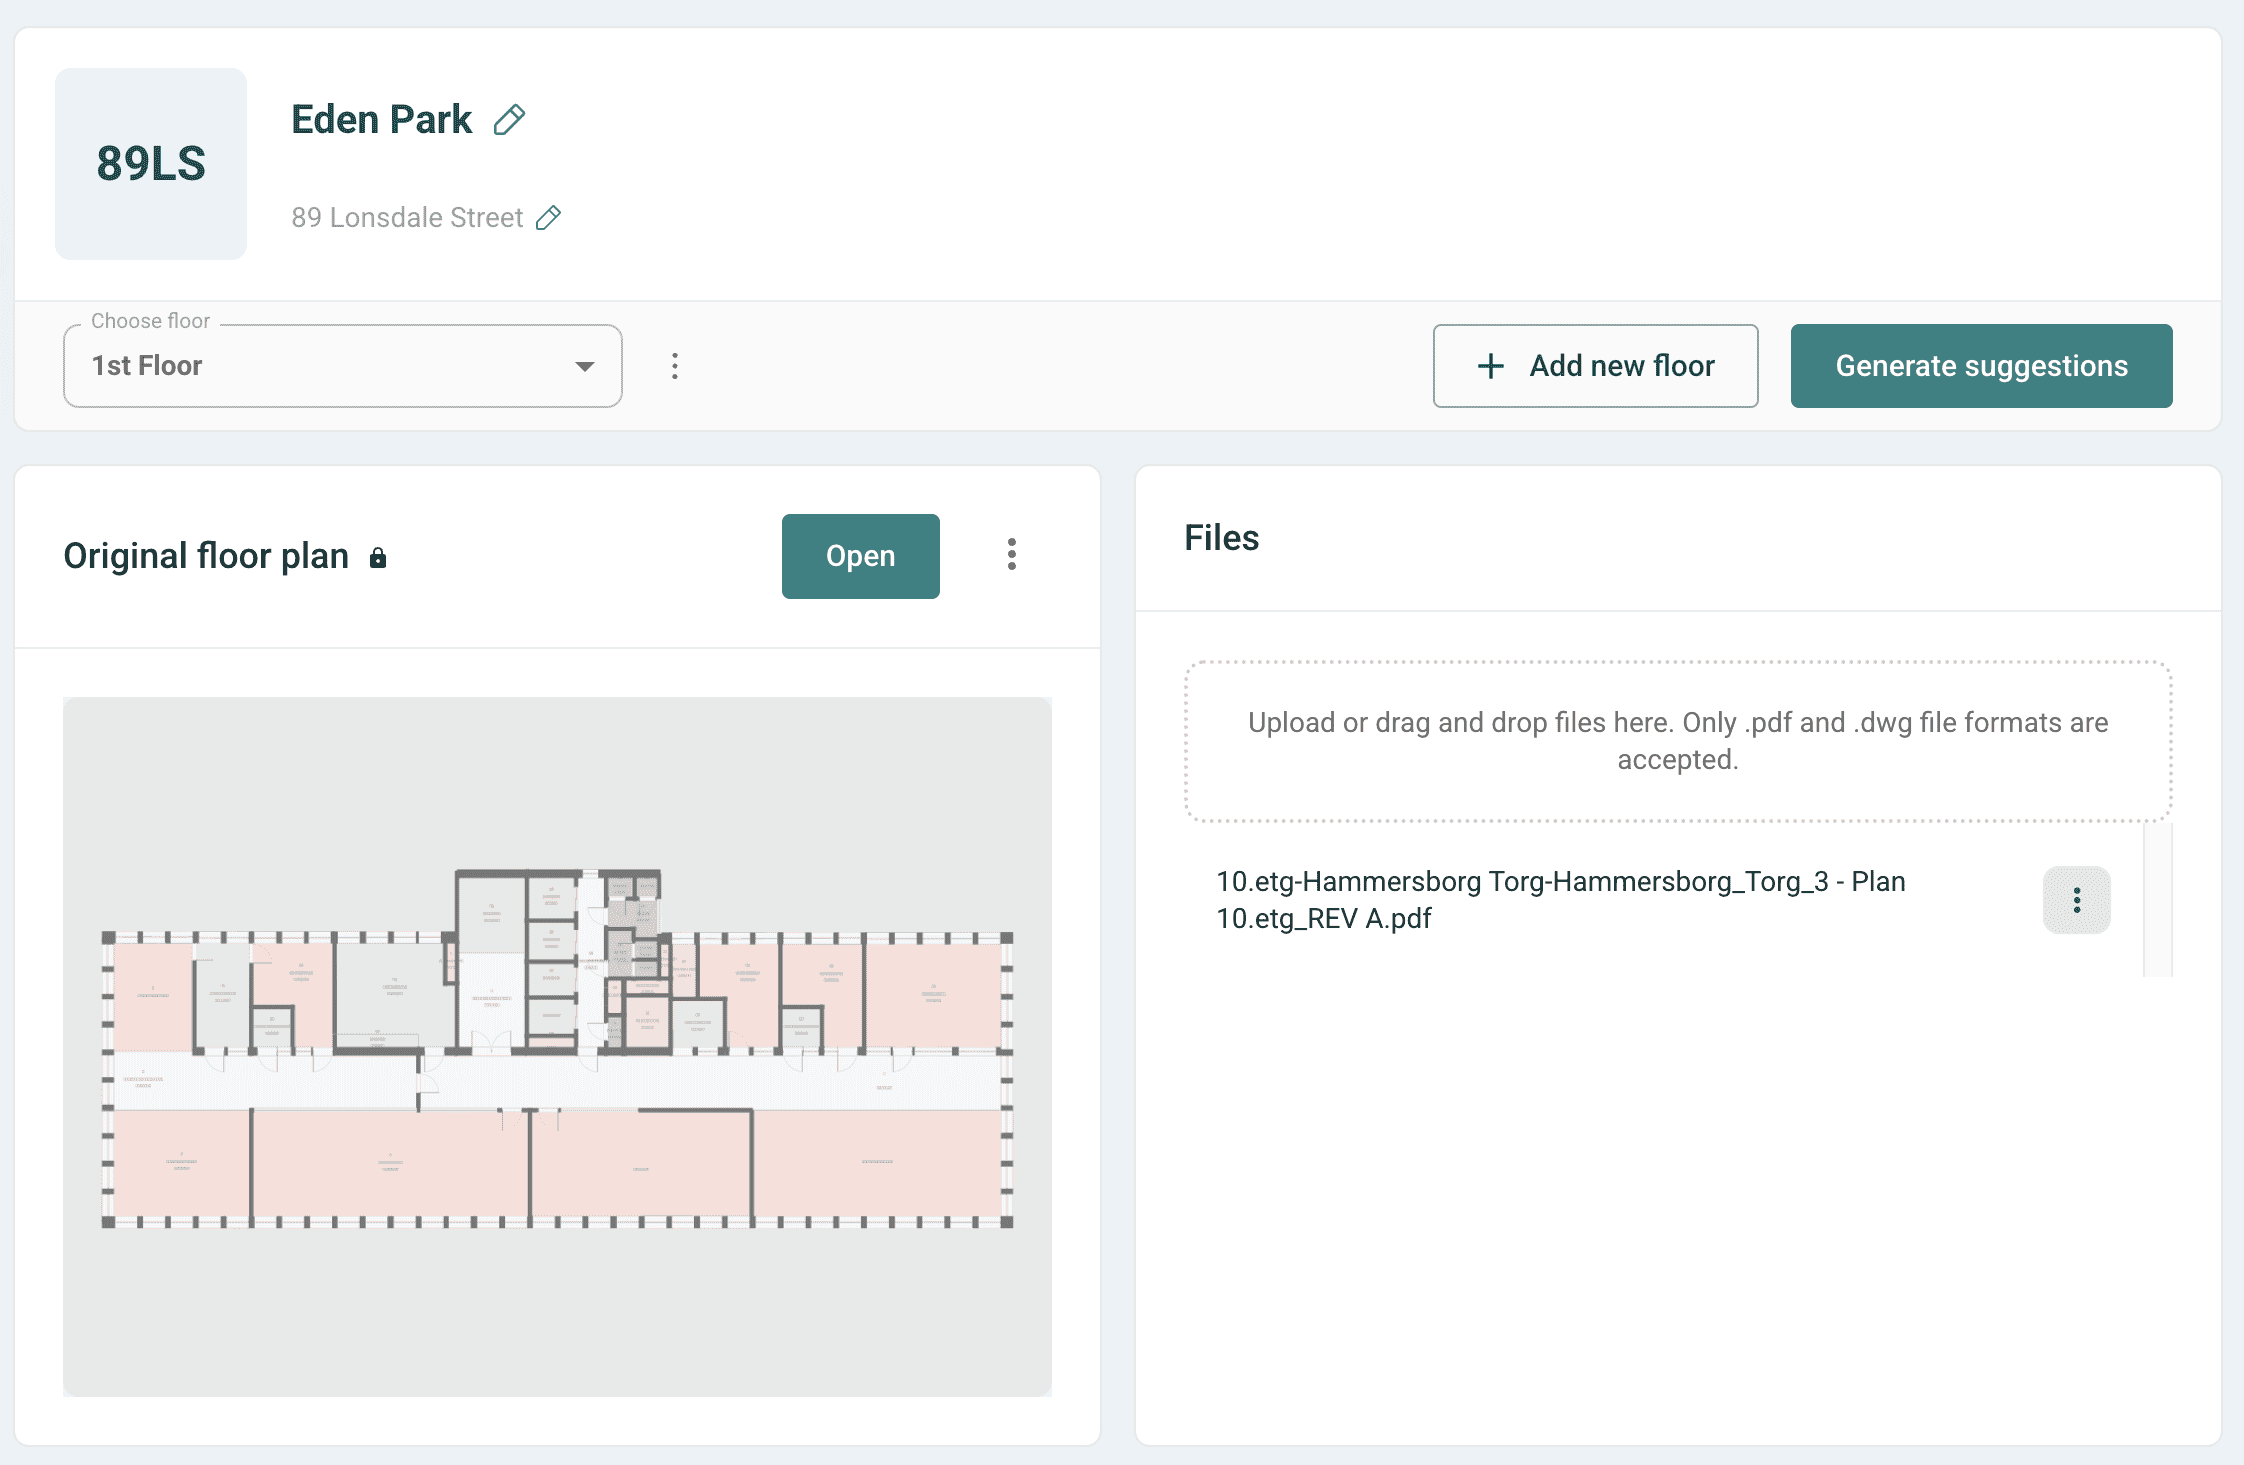This screenshot has height=1465, width=2244.
Task: Click Generate suggestions
Action: pos(1981,366)
